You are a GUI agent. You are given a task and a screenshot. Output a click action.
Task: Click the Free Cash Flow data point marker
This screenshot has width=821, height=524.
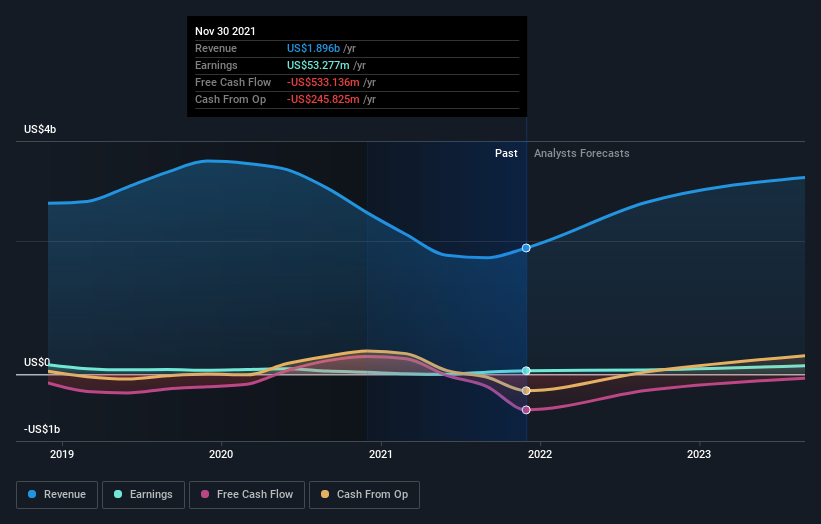(x=526, y=410)
